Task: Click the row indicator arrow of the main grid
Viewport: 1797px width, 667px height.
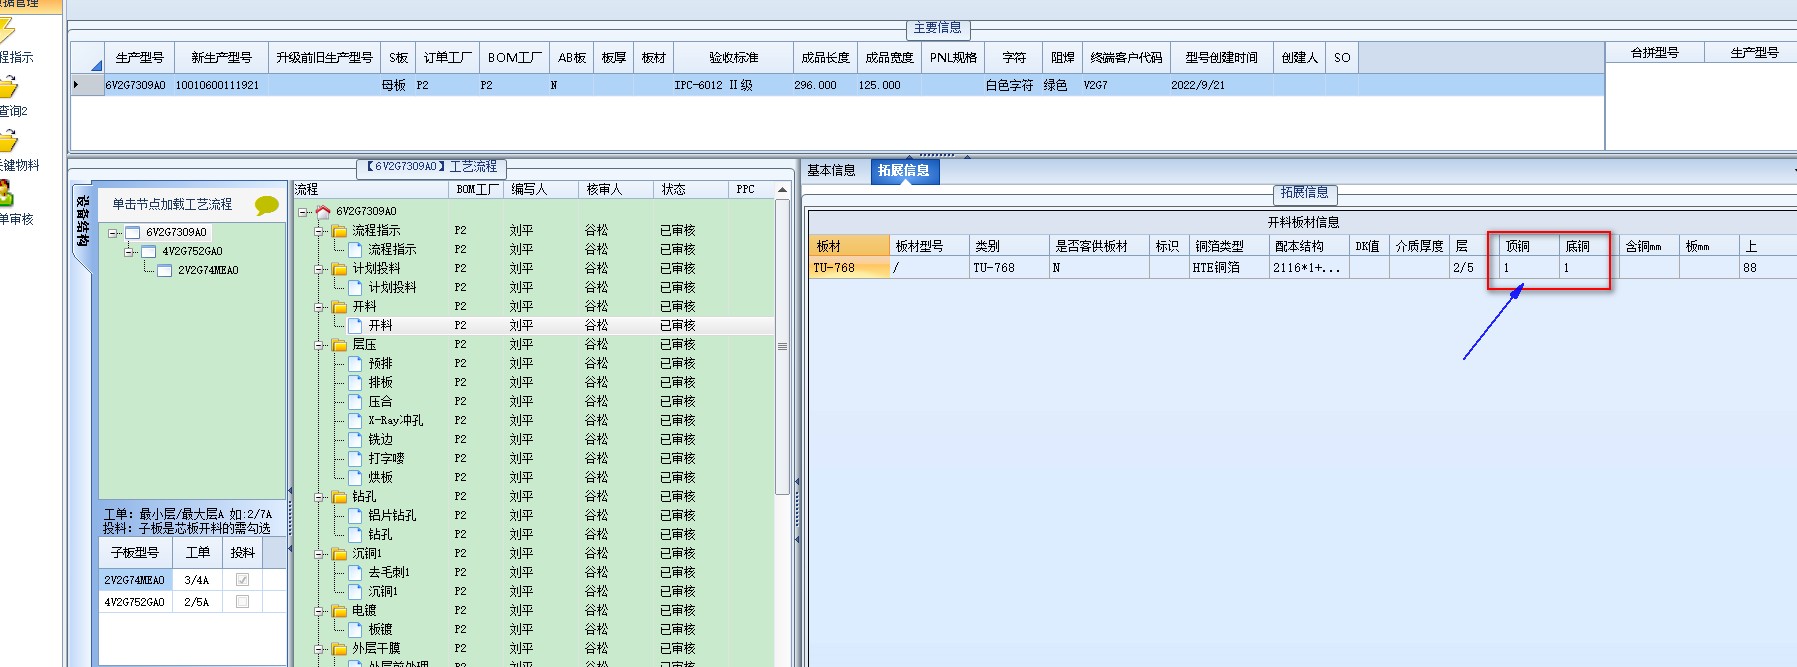Action: [76, 85]
